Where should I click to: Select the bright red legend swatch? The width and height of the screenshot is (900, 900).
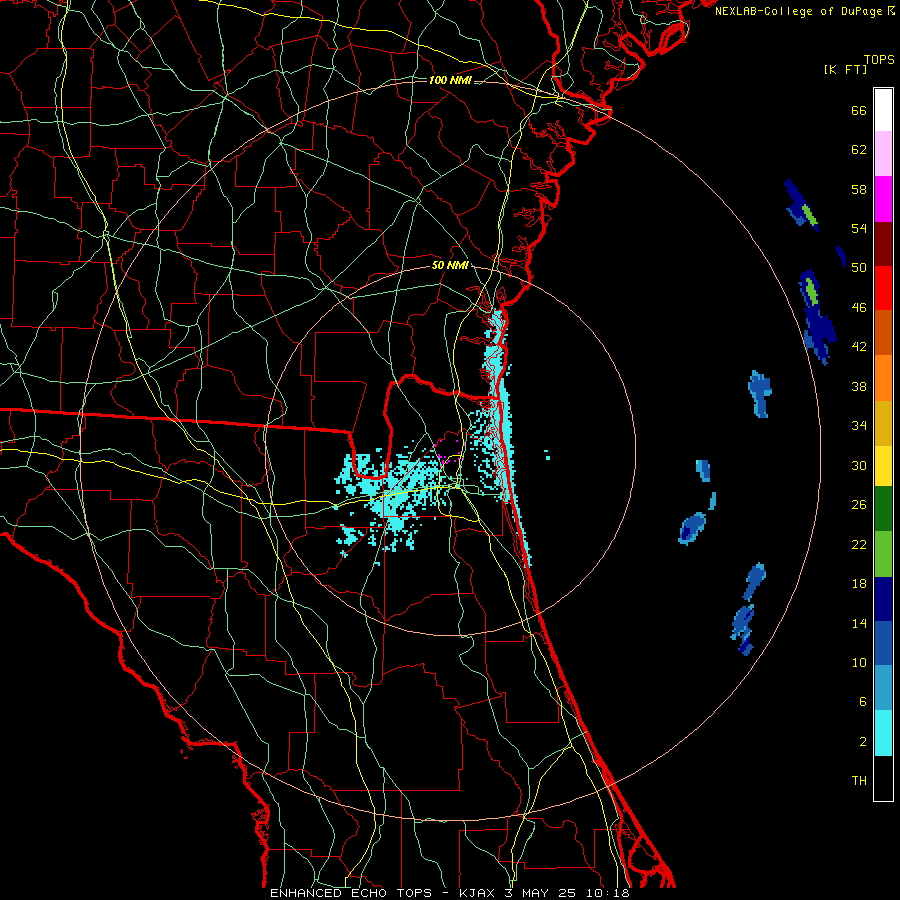pyautogui.click(x=883, y=288)
